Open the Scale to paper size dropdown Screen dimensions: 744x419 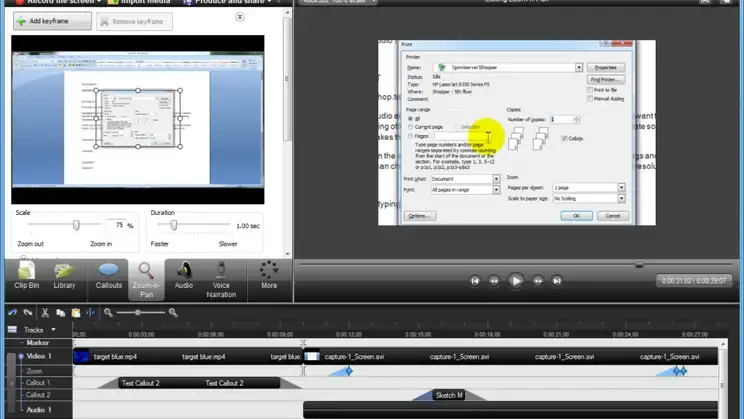621,198
